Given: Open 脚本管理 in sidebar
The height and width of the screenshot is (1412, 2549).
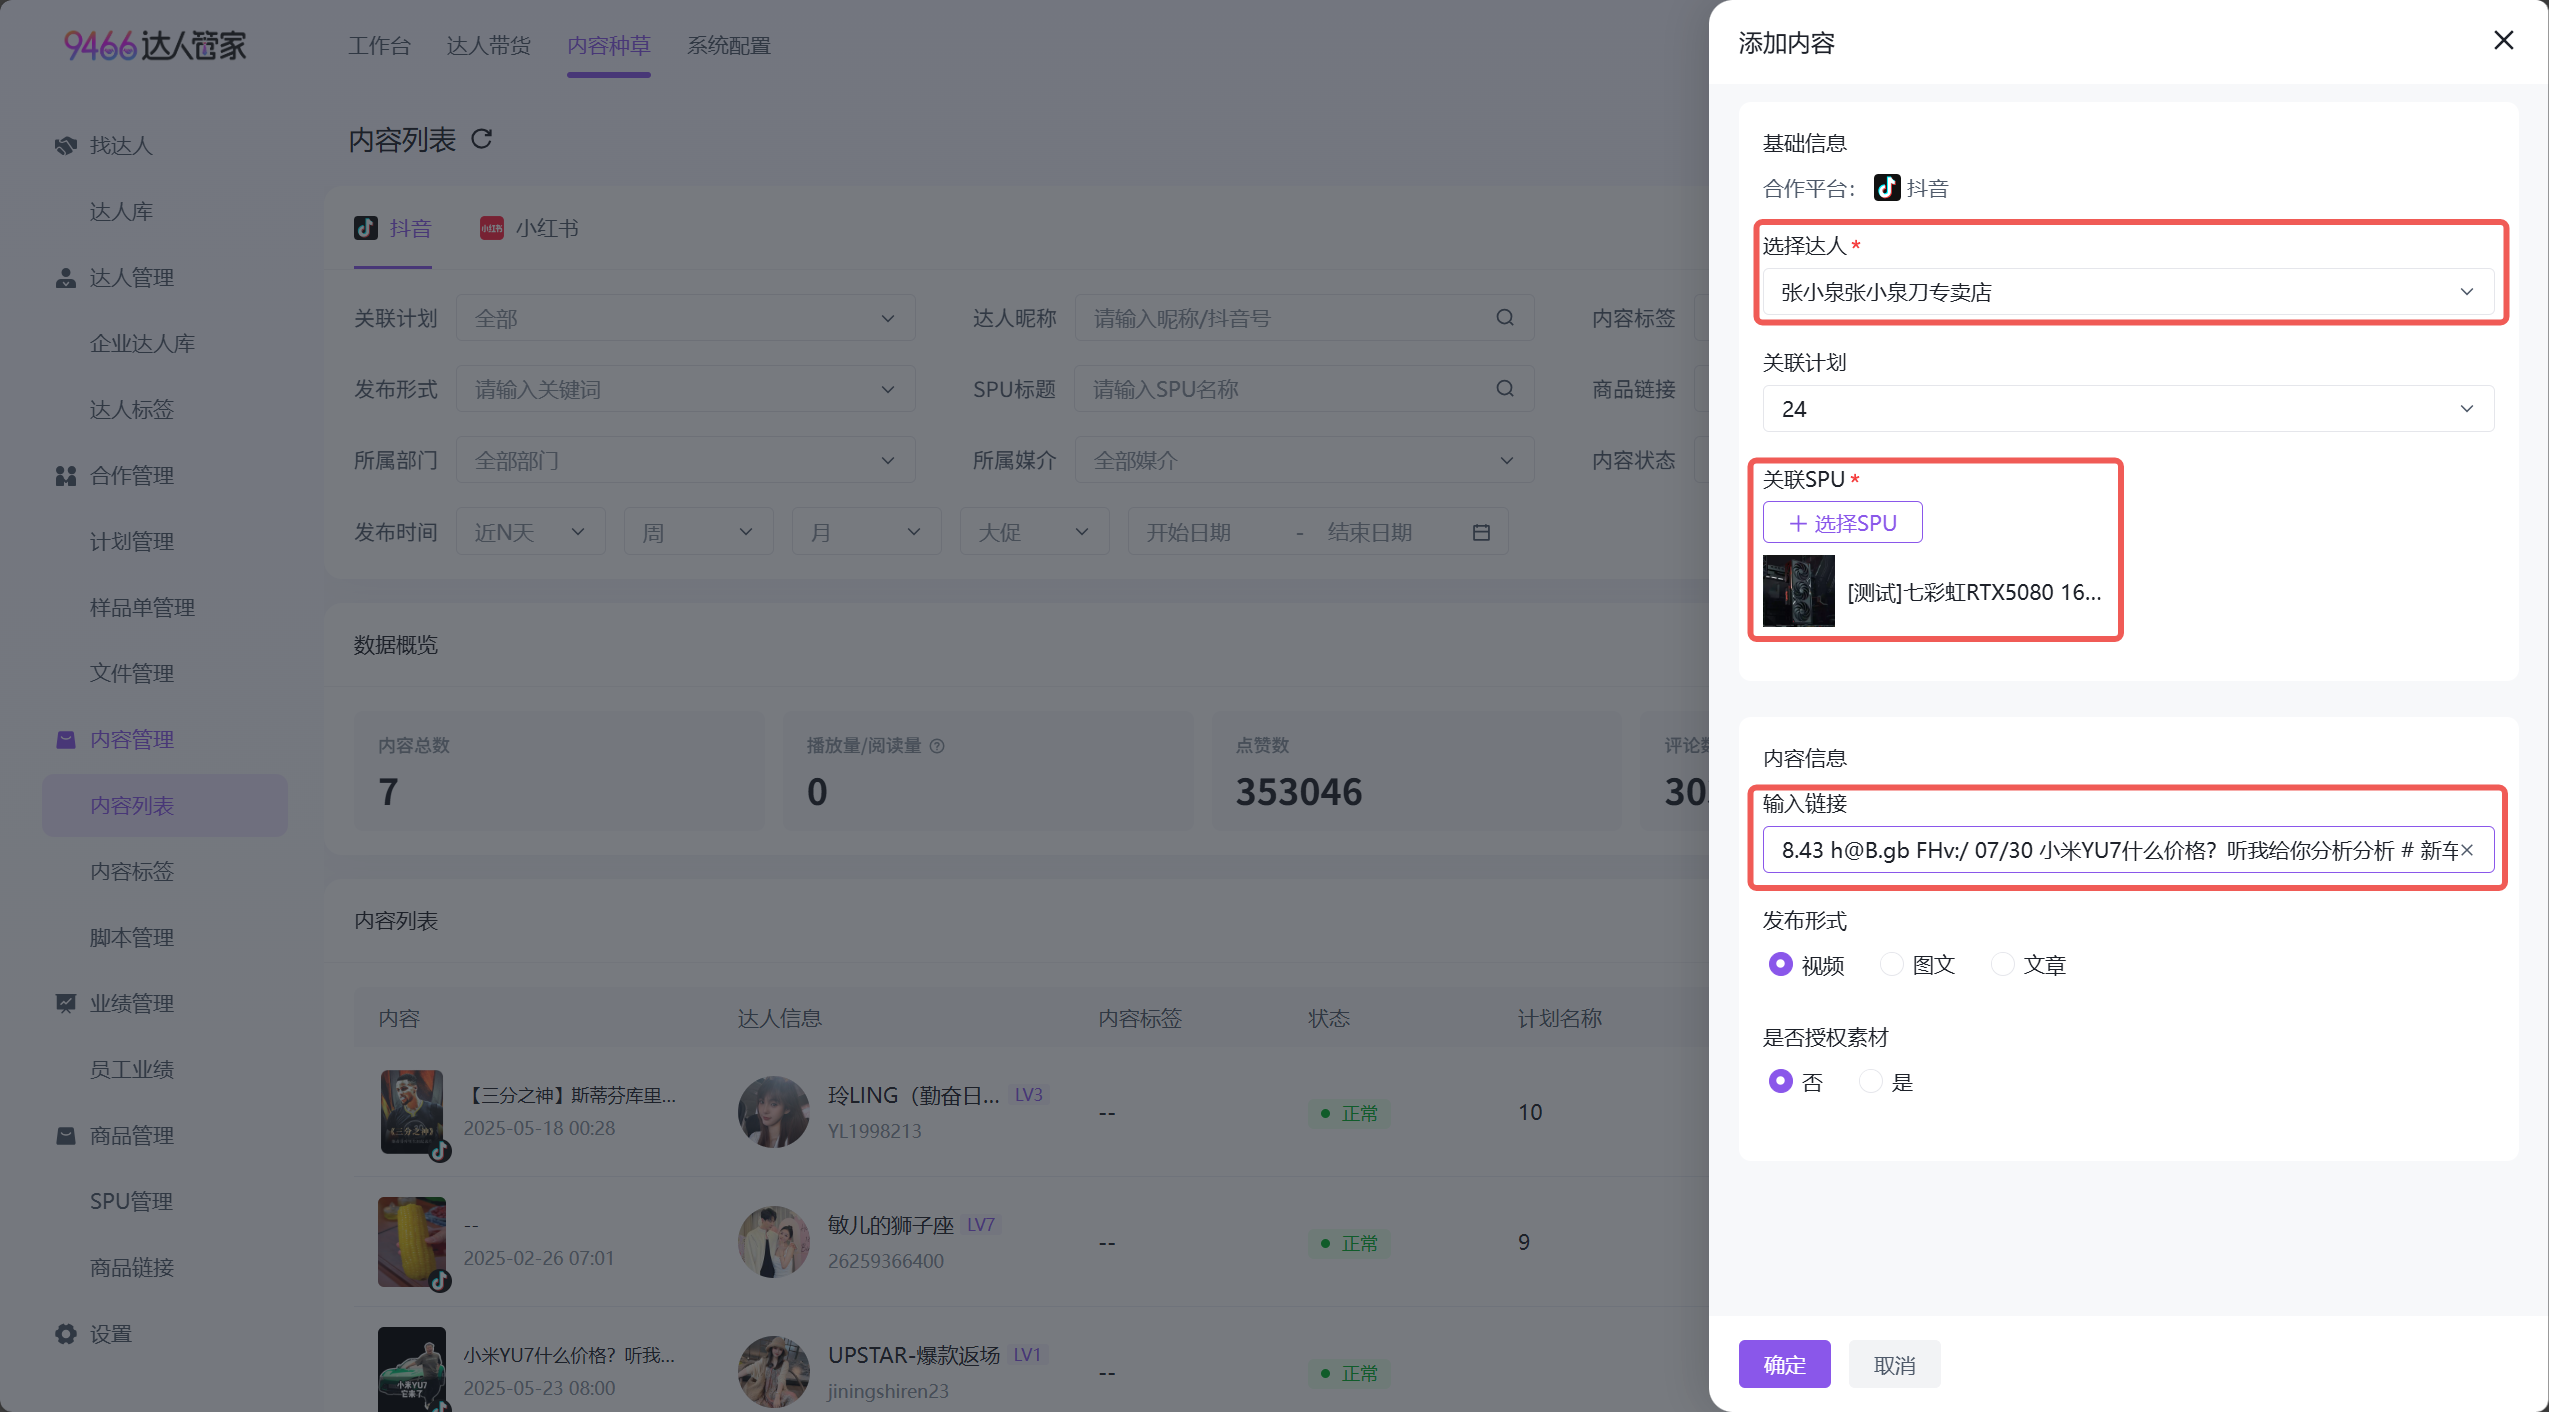Looking at the screenshot, I should (x=132, y=938).
